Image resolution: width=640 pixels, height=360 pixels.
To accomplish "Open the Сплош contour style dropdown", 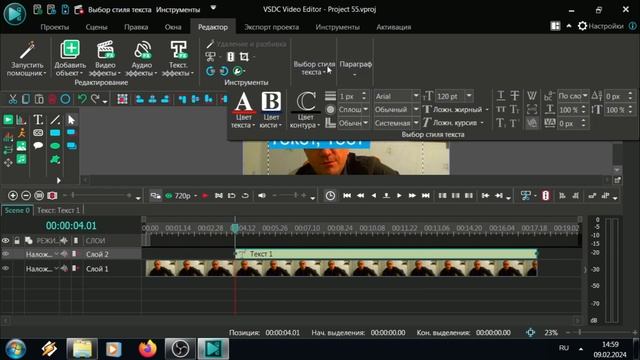I will click(365, 109).
